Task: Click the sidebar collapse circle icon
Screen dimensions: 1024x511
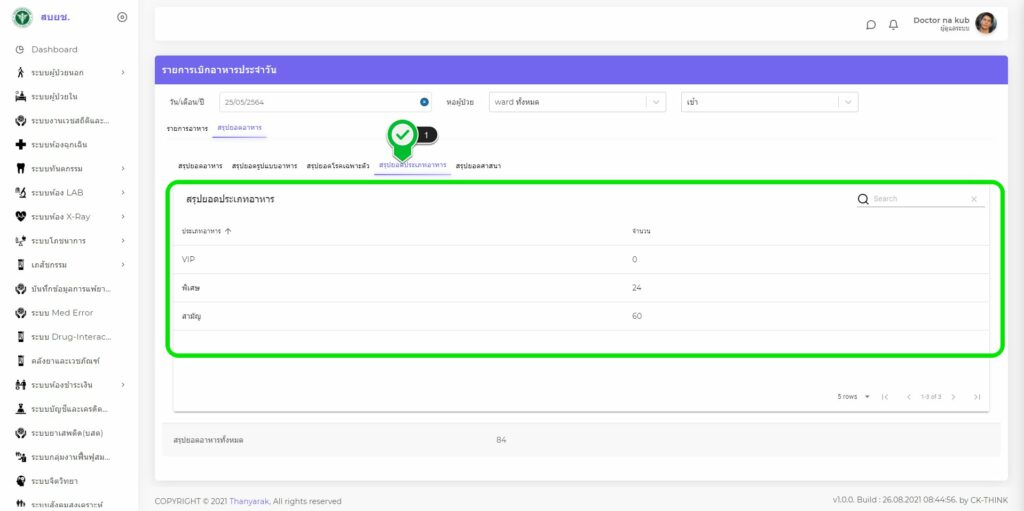Action: pos(122,17)
